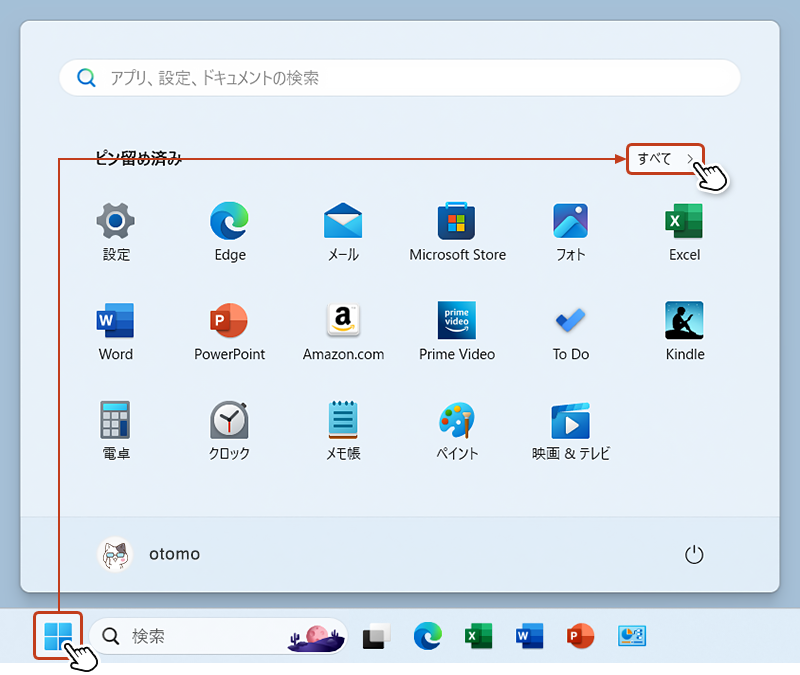Launch PowerPoint from pinned apps
This screenshot has height=675, width=800.
coord(230,332)
